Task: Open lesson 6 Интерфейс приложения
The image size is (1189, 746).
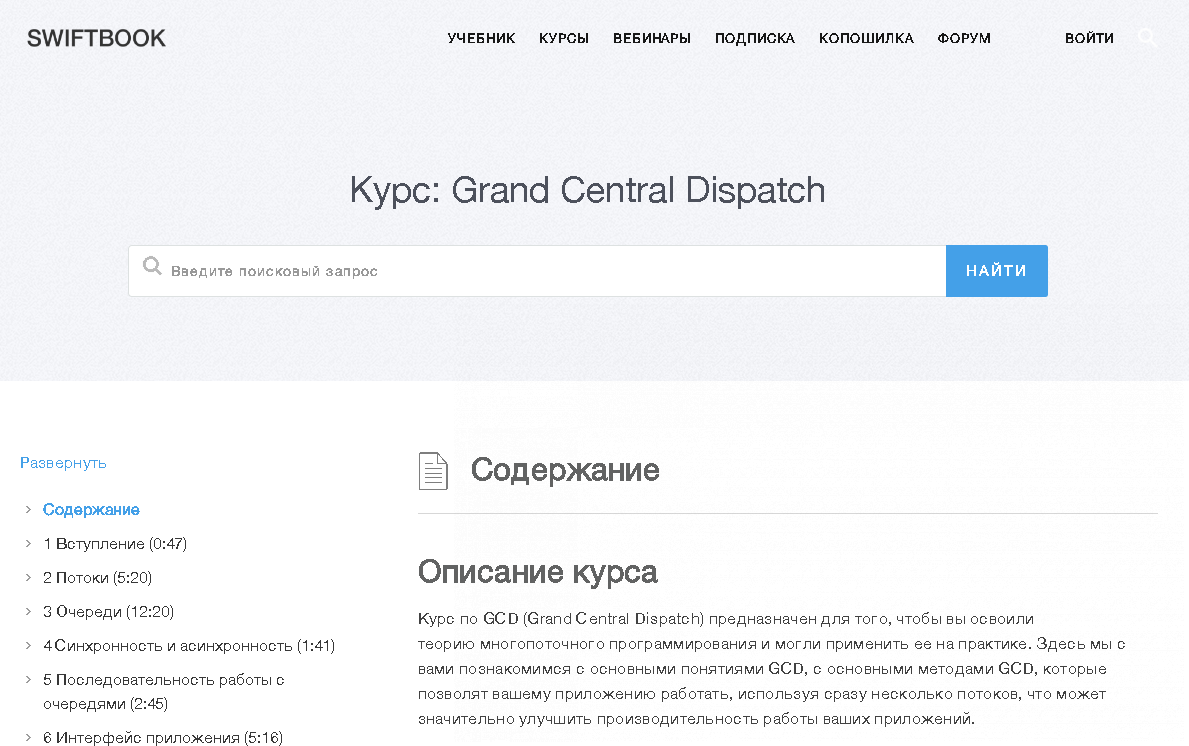Action: click(x=163, y=738)
